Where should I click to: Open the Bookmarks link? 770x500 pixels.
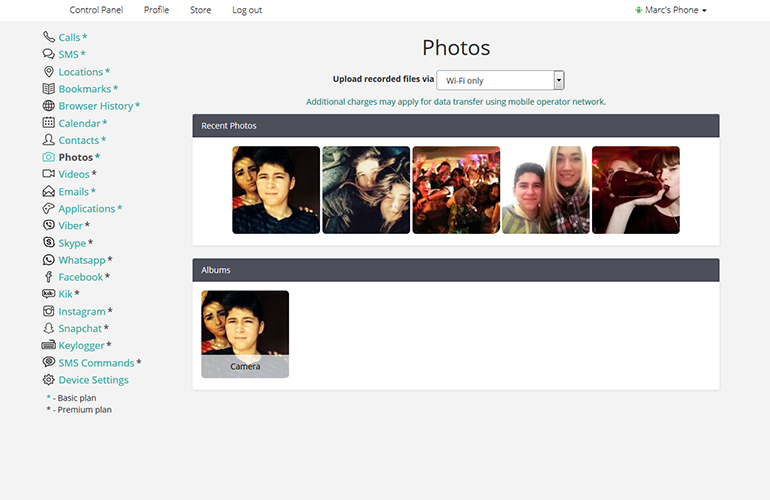[x=85, y=89]
